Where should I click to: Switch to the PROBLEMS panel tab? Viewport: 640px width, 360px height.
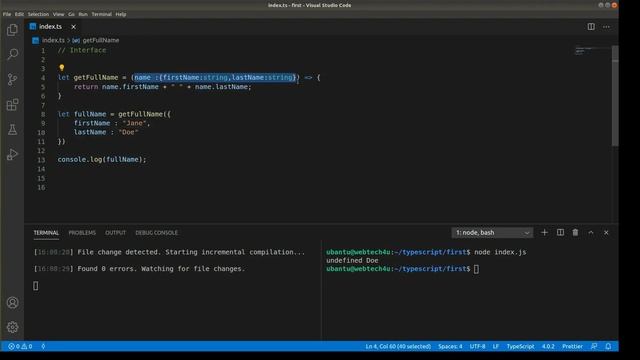(82, 233)
